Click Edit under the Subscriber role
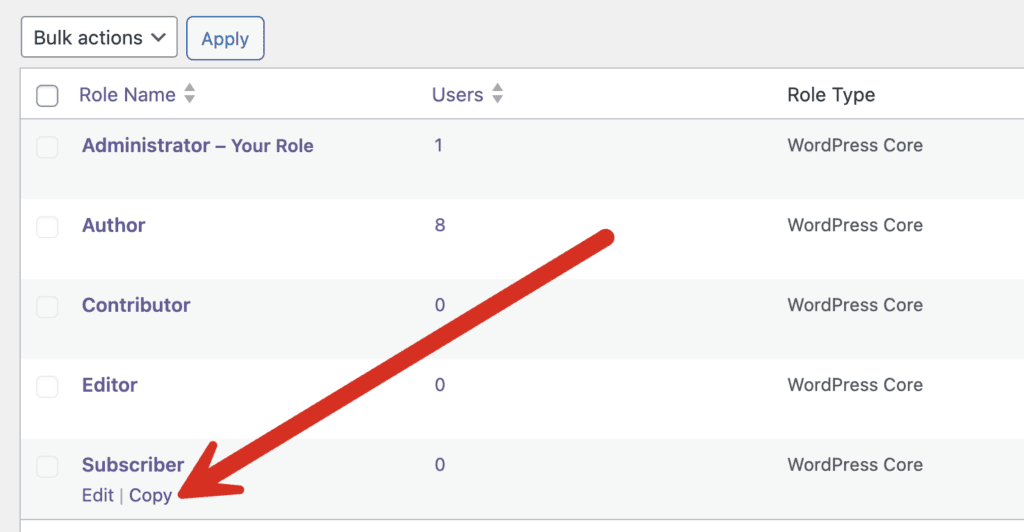This screenshot has width=1024, height=532. pos(97,495)
